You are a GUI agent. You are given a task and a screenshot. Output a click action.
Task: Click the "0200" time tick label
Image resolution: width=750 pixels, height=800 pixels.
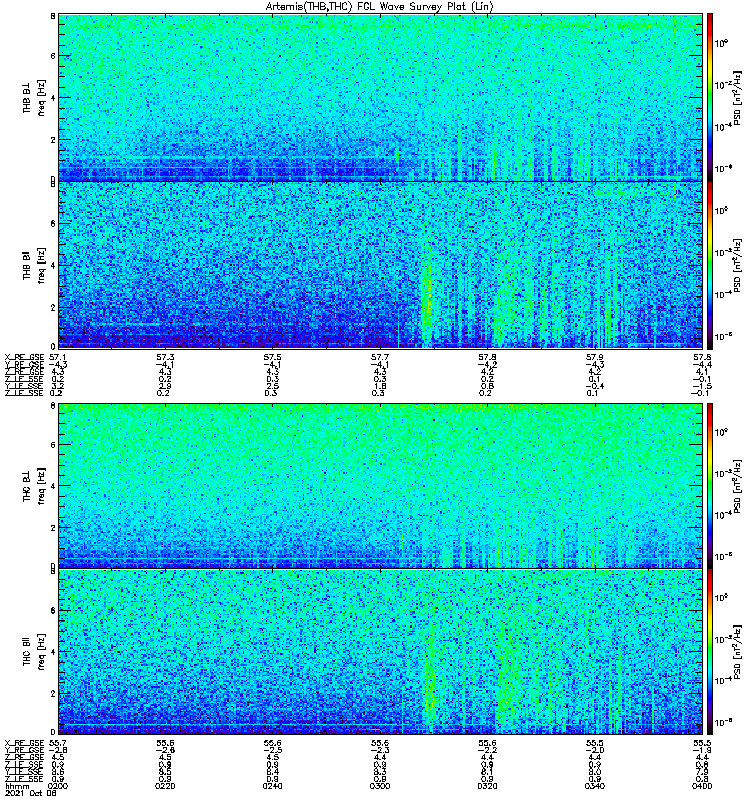point(58,786)
